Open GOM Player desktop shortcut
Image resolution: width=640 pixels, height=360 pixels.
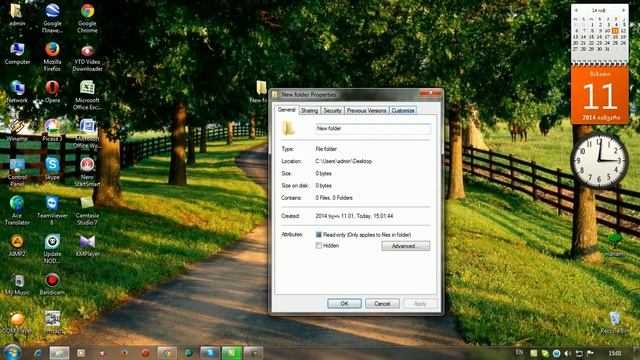click(x=17, y=323)
